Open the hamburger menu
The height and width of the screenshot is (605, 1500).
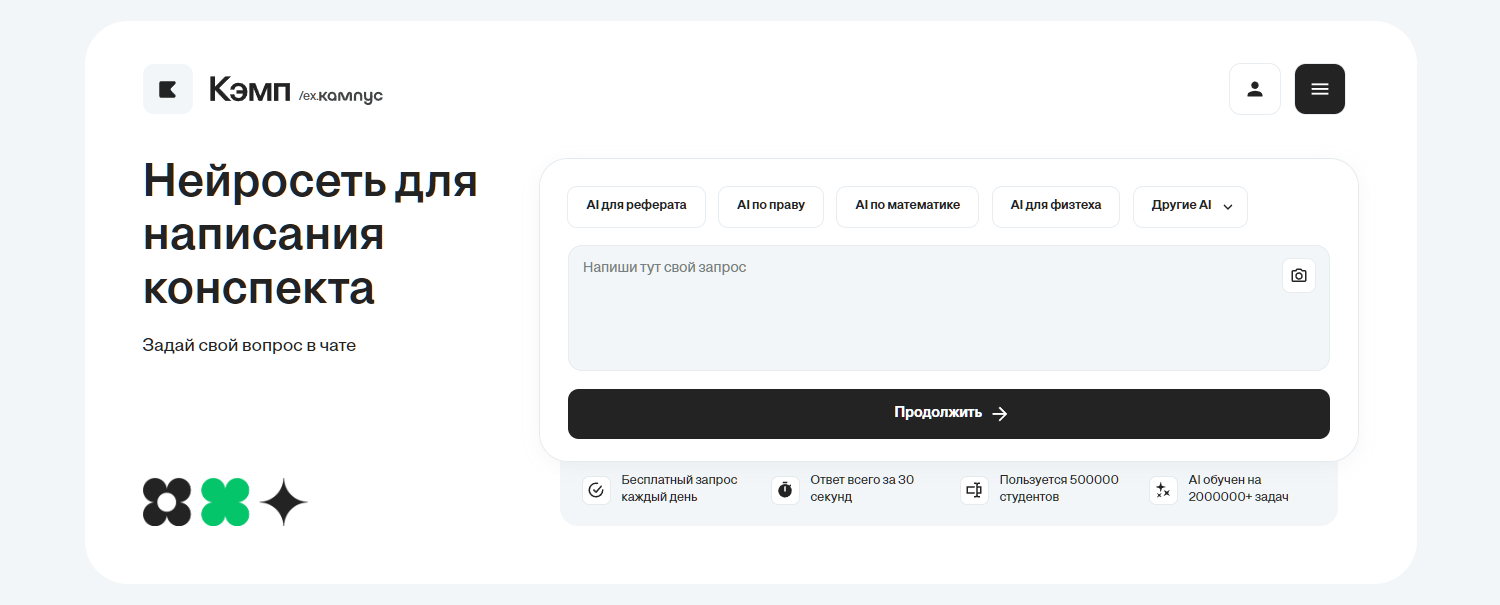click(x=1319, y=89)
